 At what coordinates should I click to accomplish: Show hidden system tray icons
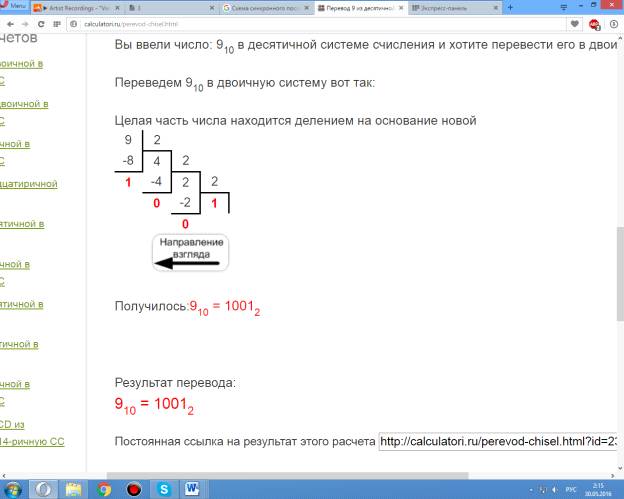(x=531, y=489)
